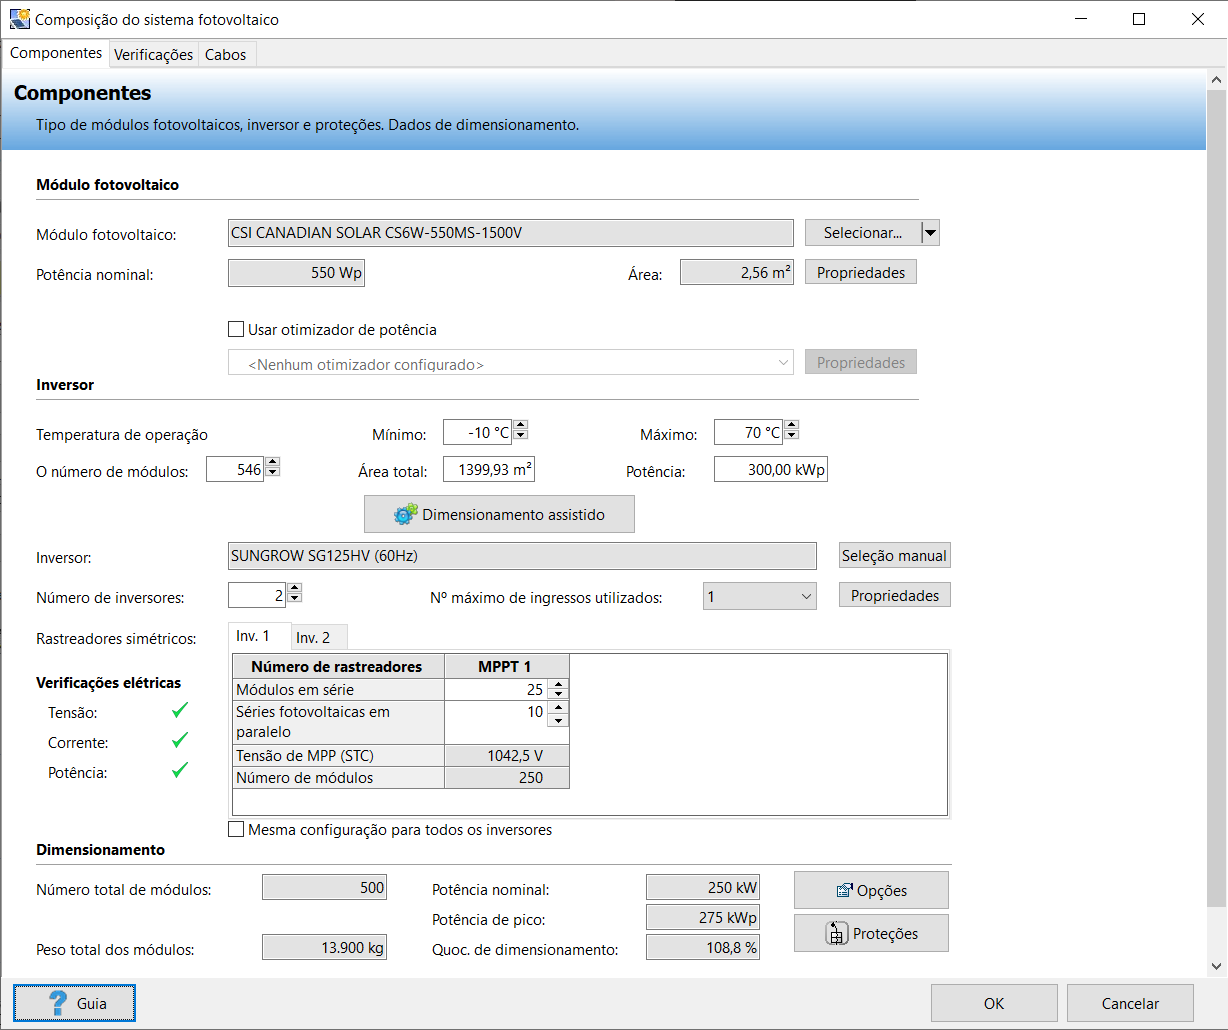Select the Componentes tab
The width and height of the screenshot is (1228, 1030).
[56, 53]
